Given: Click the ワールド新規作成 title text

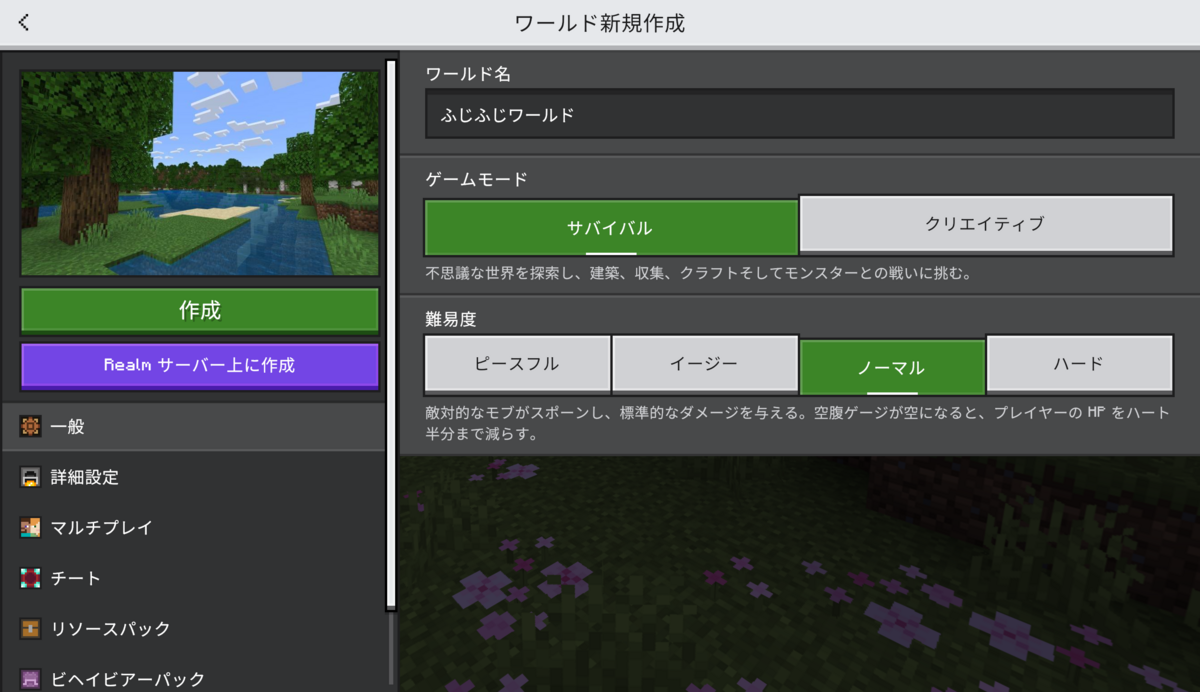Looking at the screenshot, I should pos(600,23).
